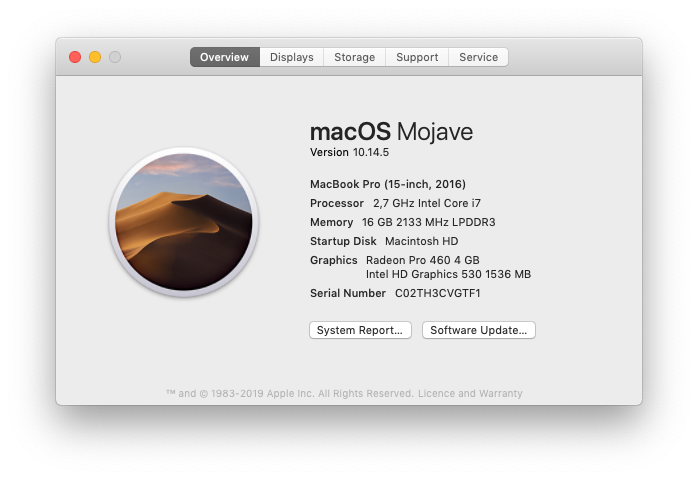
Task: Click the Startup Disk label
Action: tap(343, 241)
